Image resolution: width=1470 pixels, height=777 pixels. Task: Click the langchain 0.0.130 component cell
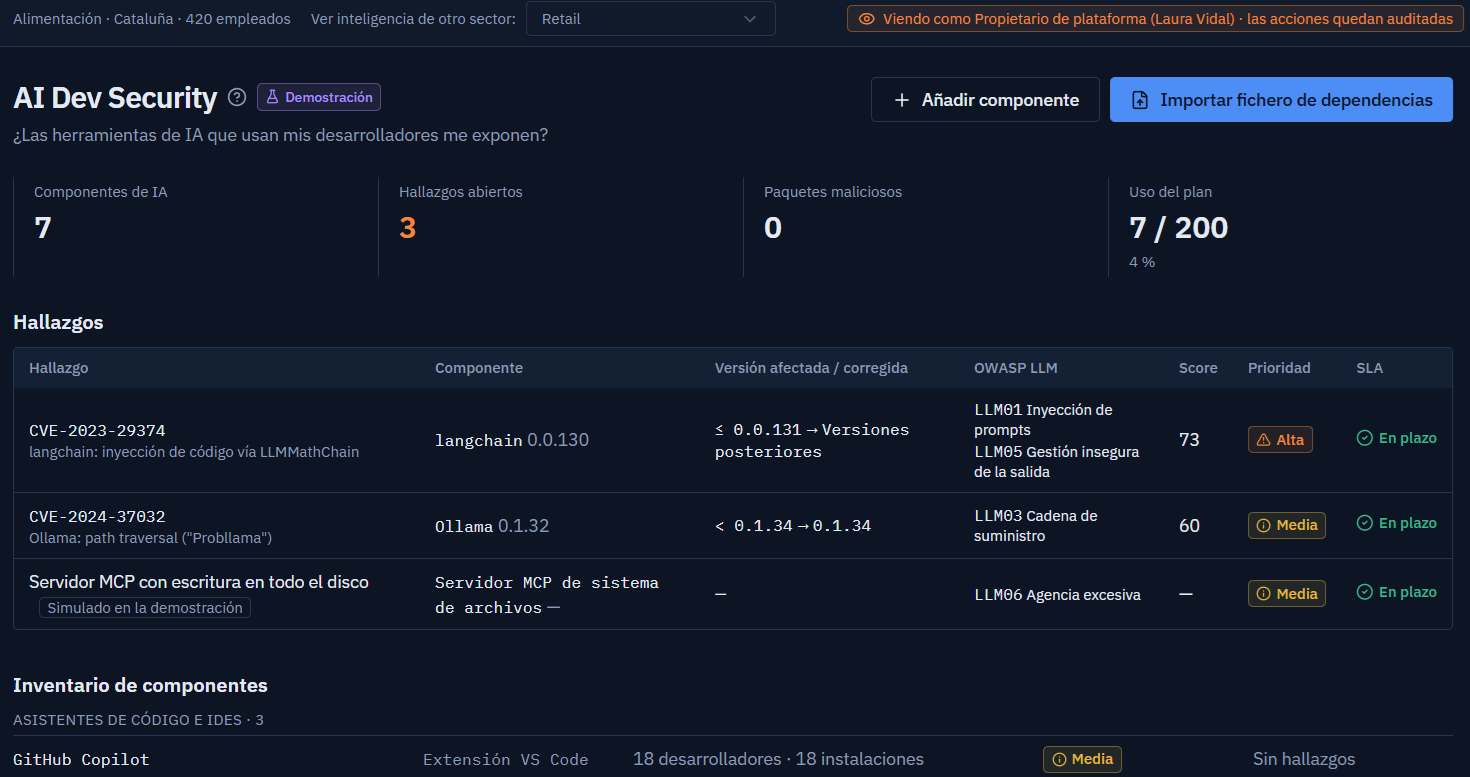tap(512, 440)
